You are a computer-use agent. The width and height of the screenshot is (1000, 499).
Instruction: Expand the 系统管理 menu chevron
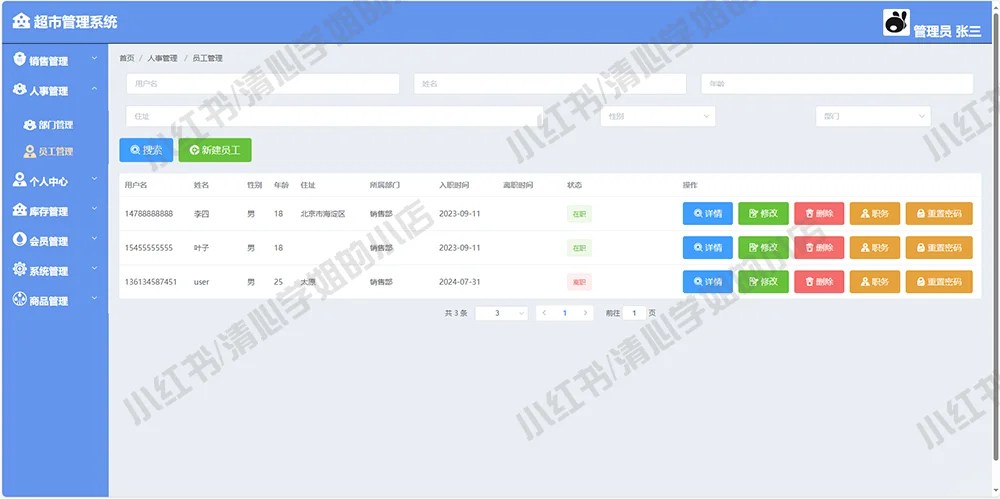(x=94, y=269)
